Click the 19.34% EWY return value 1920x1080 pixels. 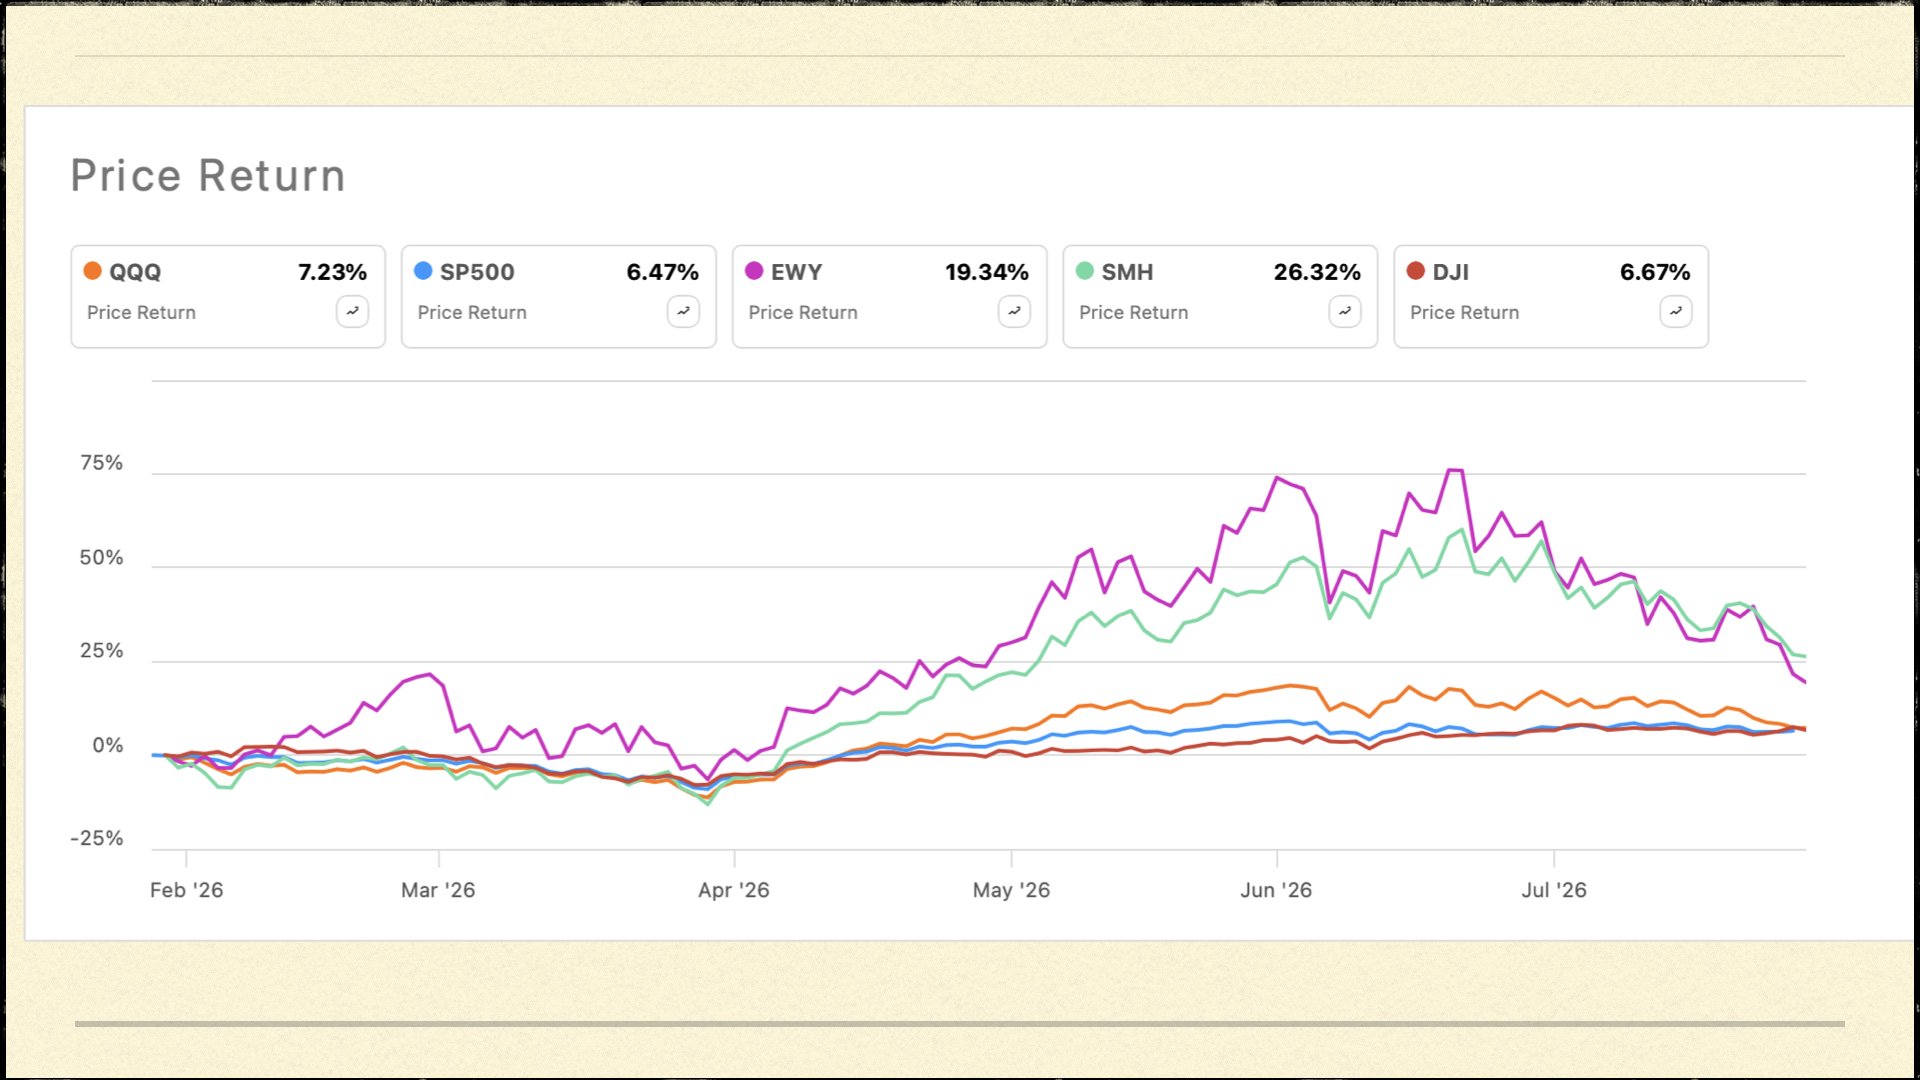pyautogui.click(x=986, y=272)
